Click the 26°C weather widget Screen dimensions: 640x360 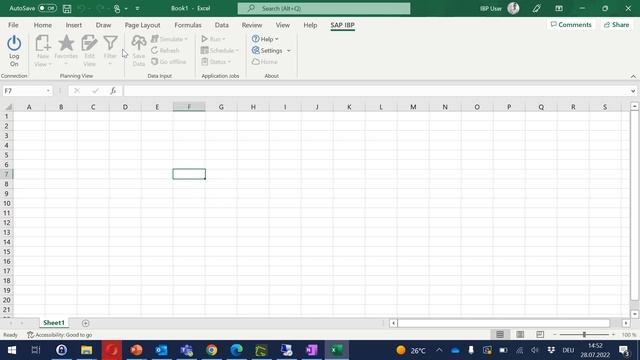click(x=411, y=350)
